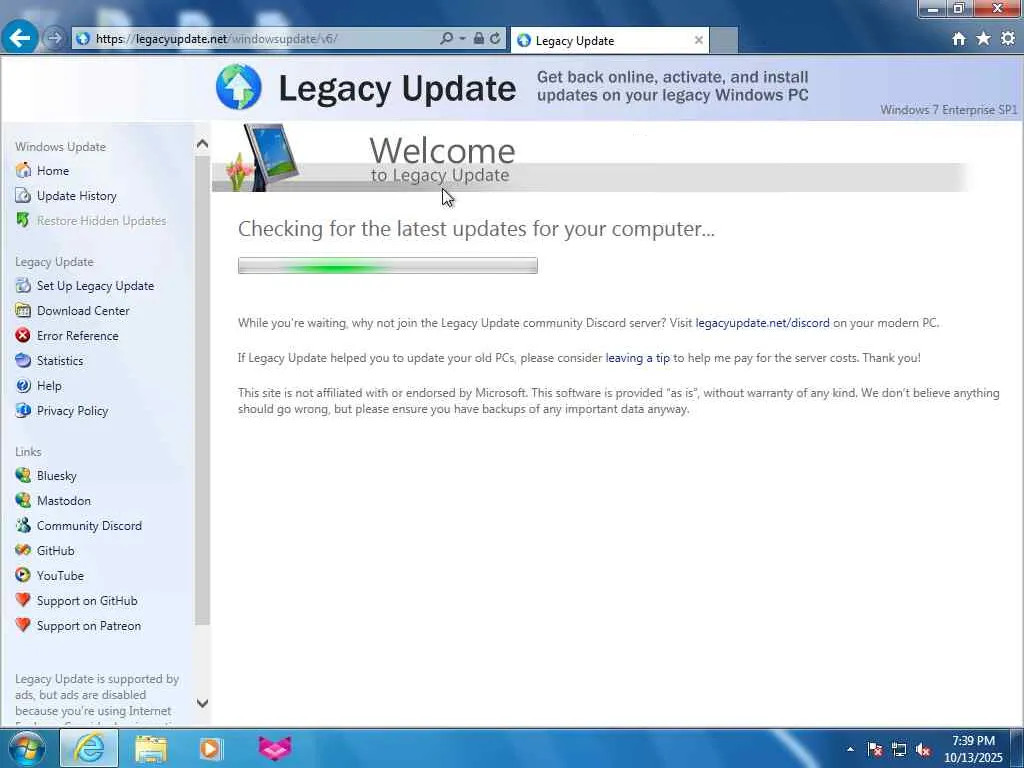
Task: Open Update History link
Action: coord(76,195)
